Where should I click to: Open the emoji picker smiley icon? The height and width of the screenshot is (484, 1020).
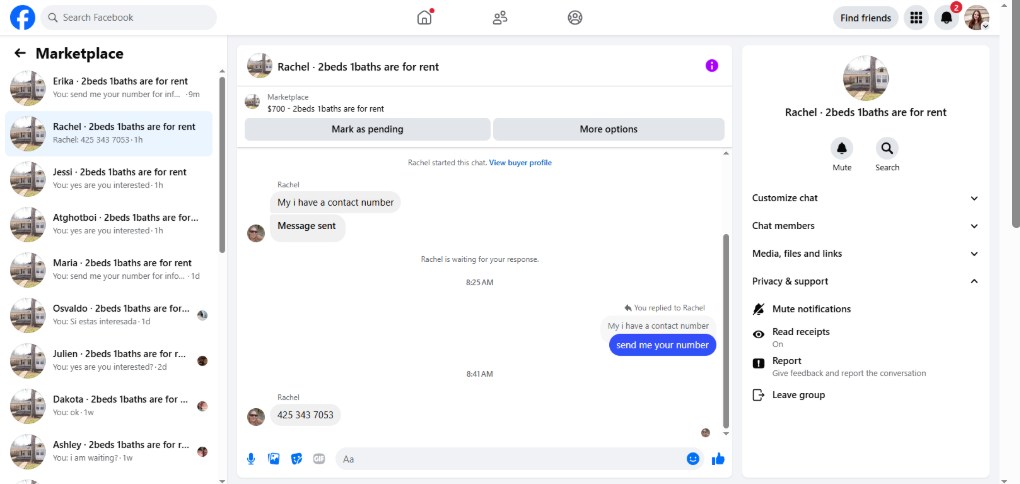pos(693,459)
